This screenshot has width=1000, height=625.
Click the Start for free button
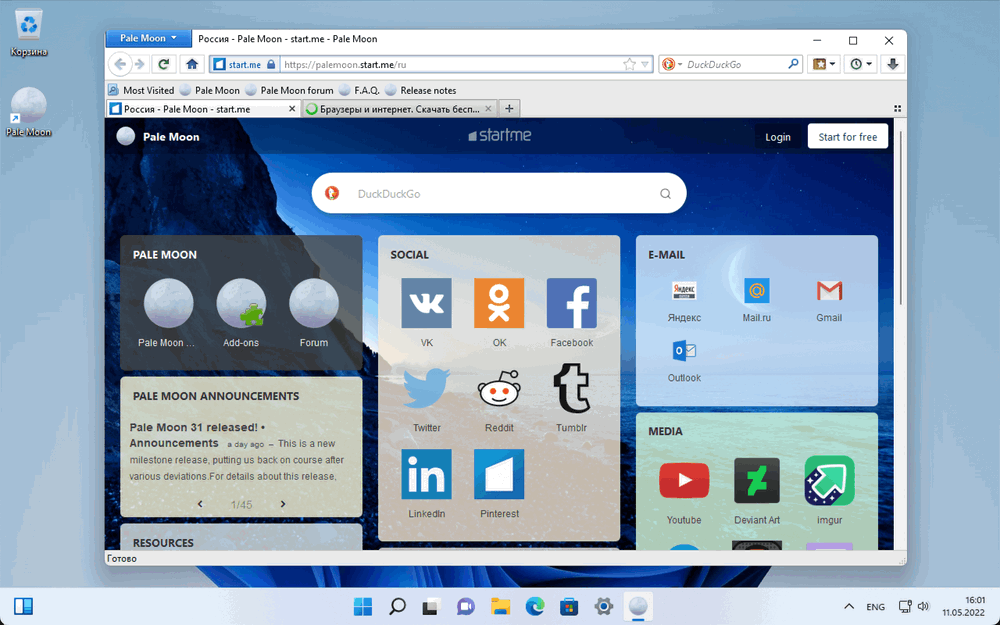coord(848,136)
